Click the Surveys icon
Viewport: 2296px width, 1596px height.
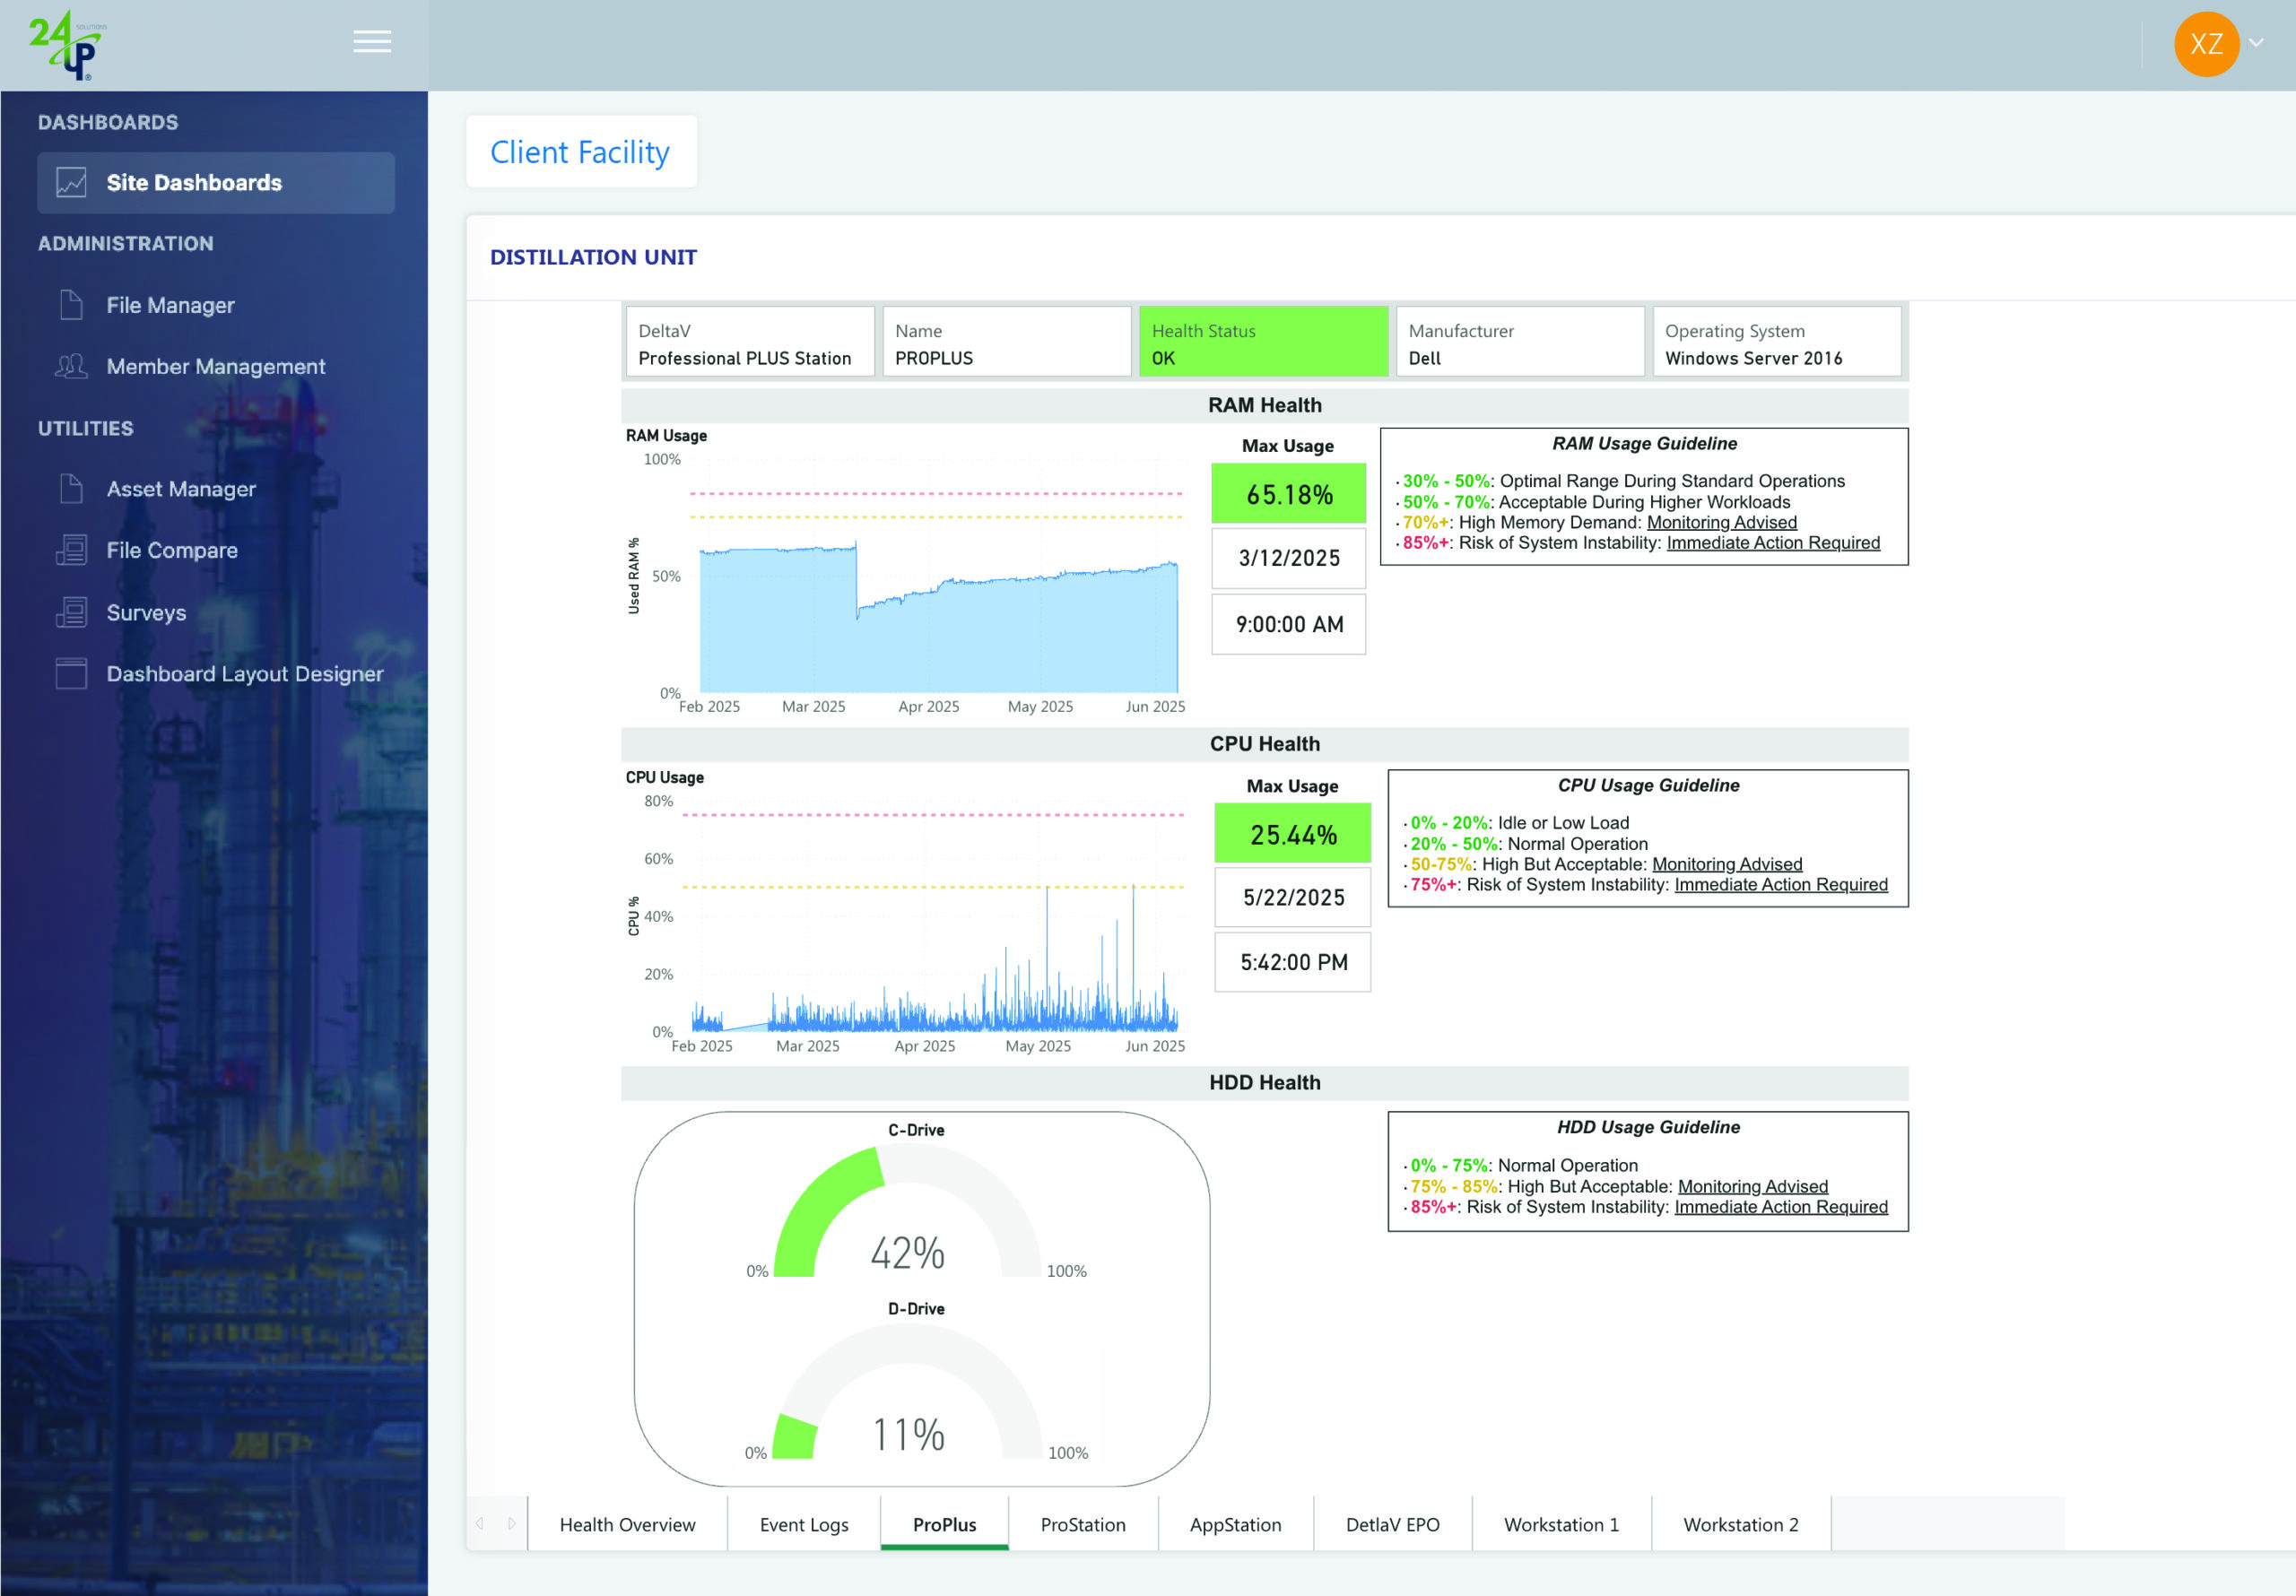click(71, 612)
